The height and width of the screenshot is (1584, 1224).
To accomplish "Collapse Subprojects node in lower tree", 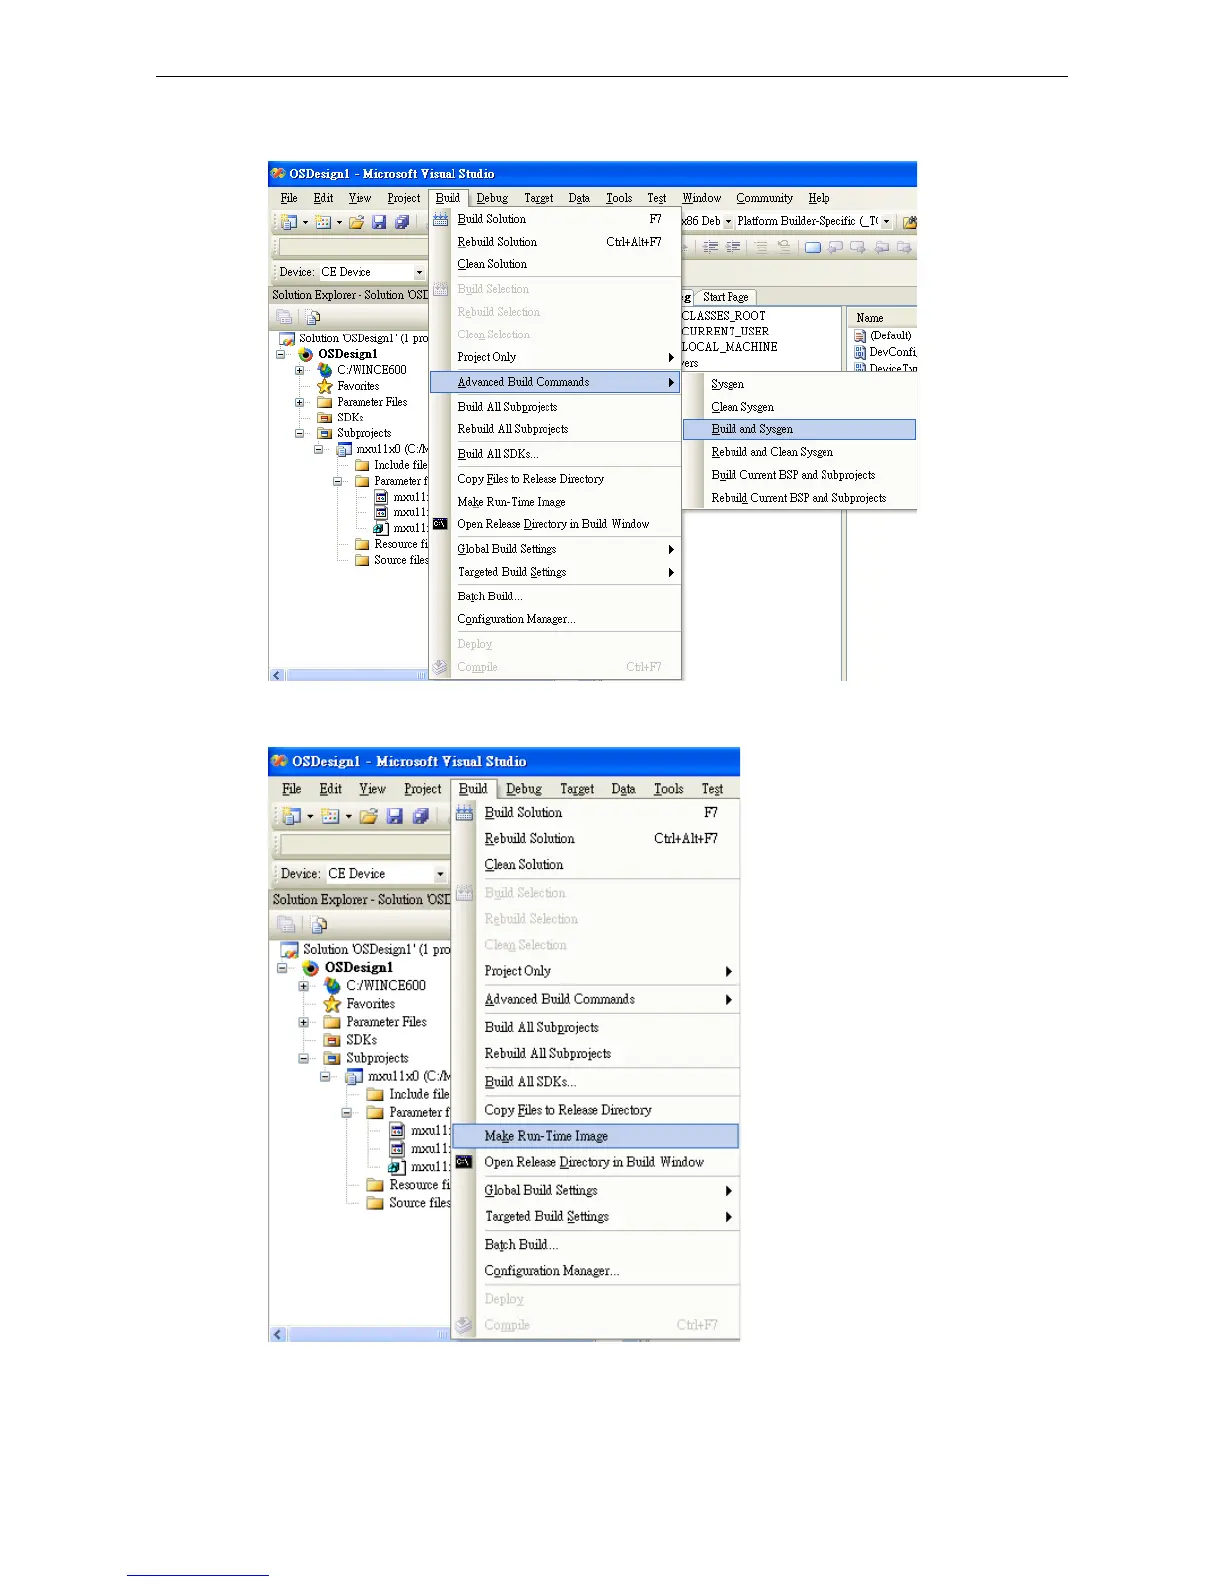I will (303, 1058).
